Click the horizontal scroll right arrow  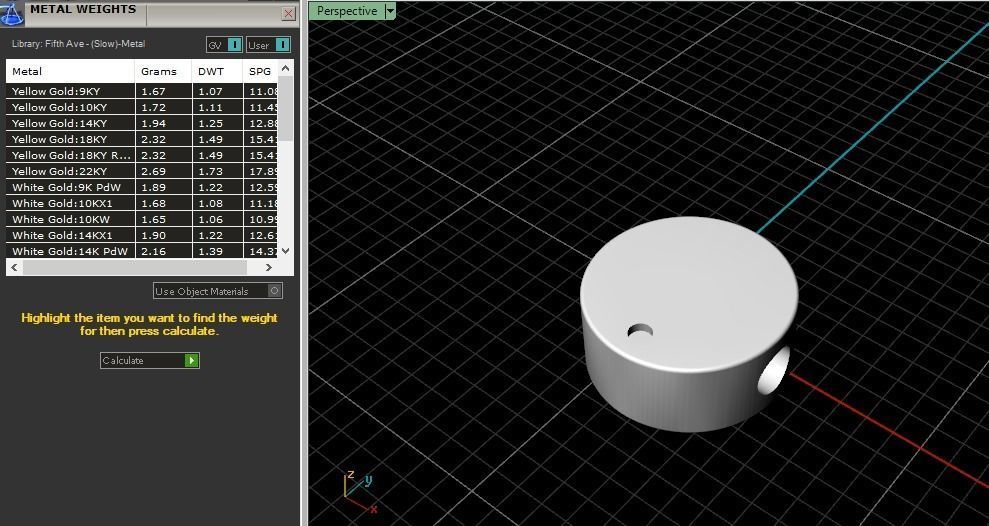point(269,267)
